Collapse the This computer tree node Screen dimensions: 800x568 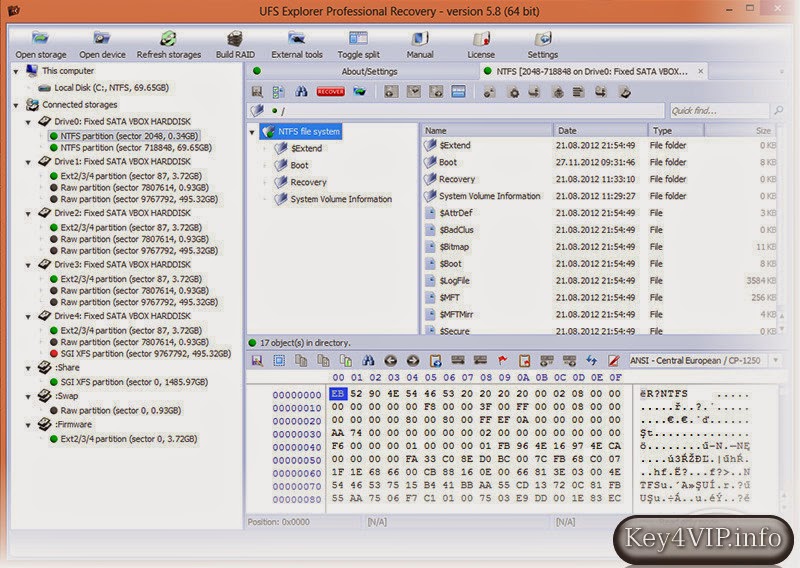point(16,71)
